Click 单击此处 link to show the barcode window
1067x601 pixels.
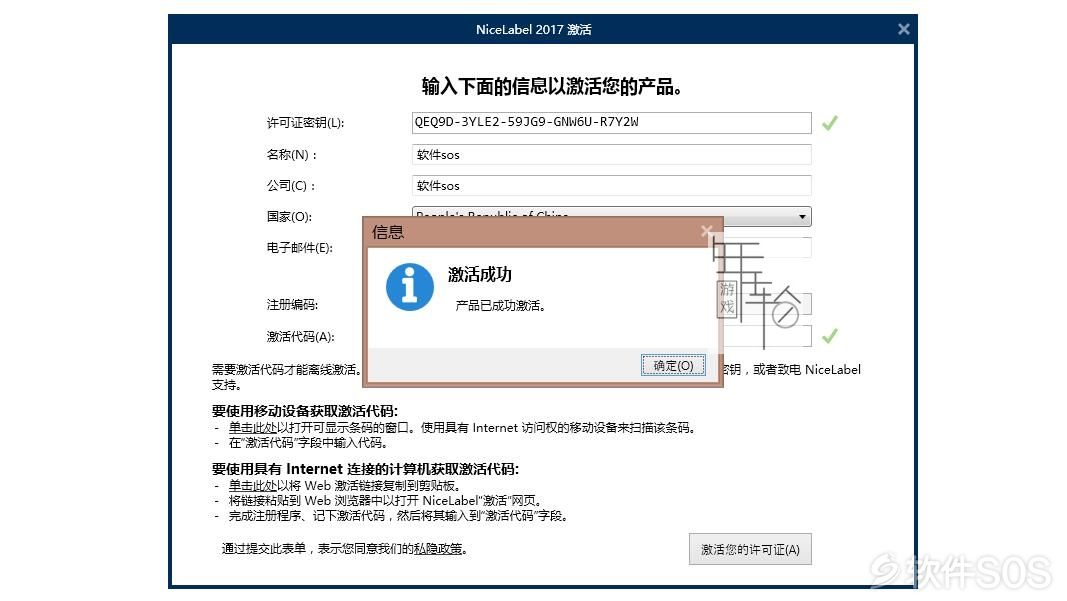pos(252,427)
